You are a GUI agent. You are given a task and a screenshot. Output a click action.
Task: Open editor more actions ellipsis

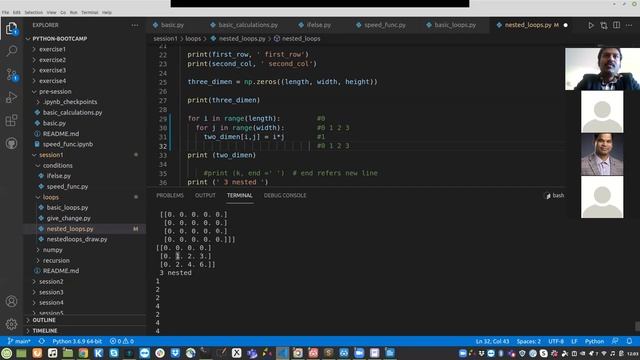(x=629, y=25)
